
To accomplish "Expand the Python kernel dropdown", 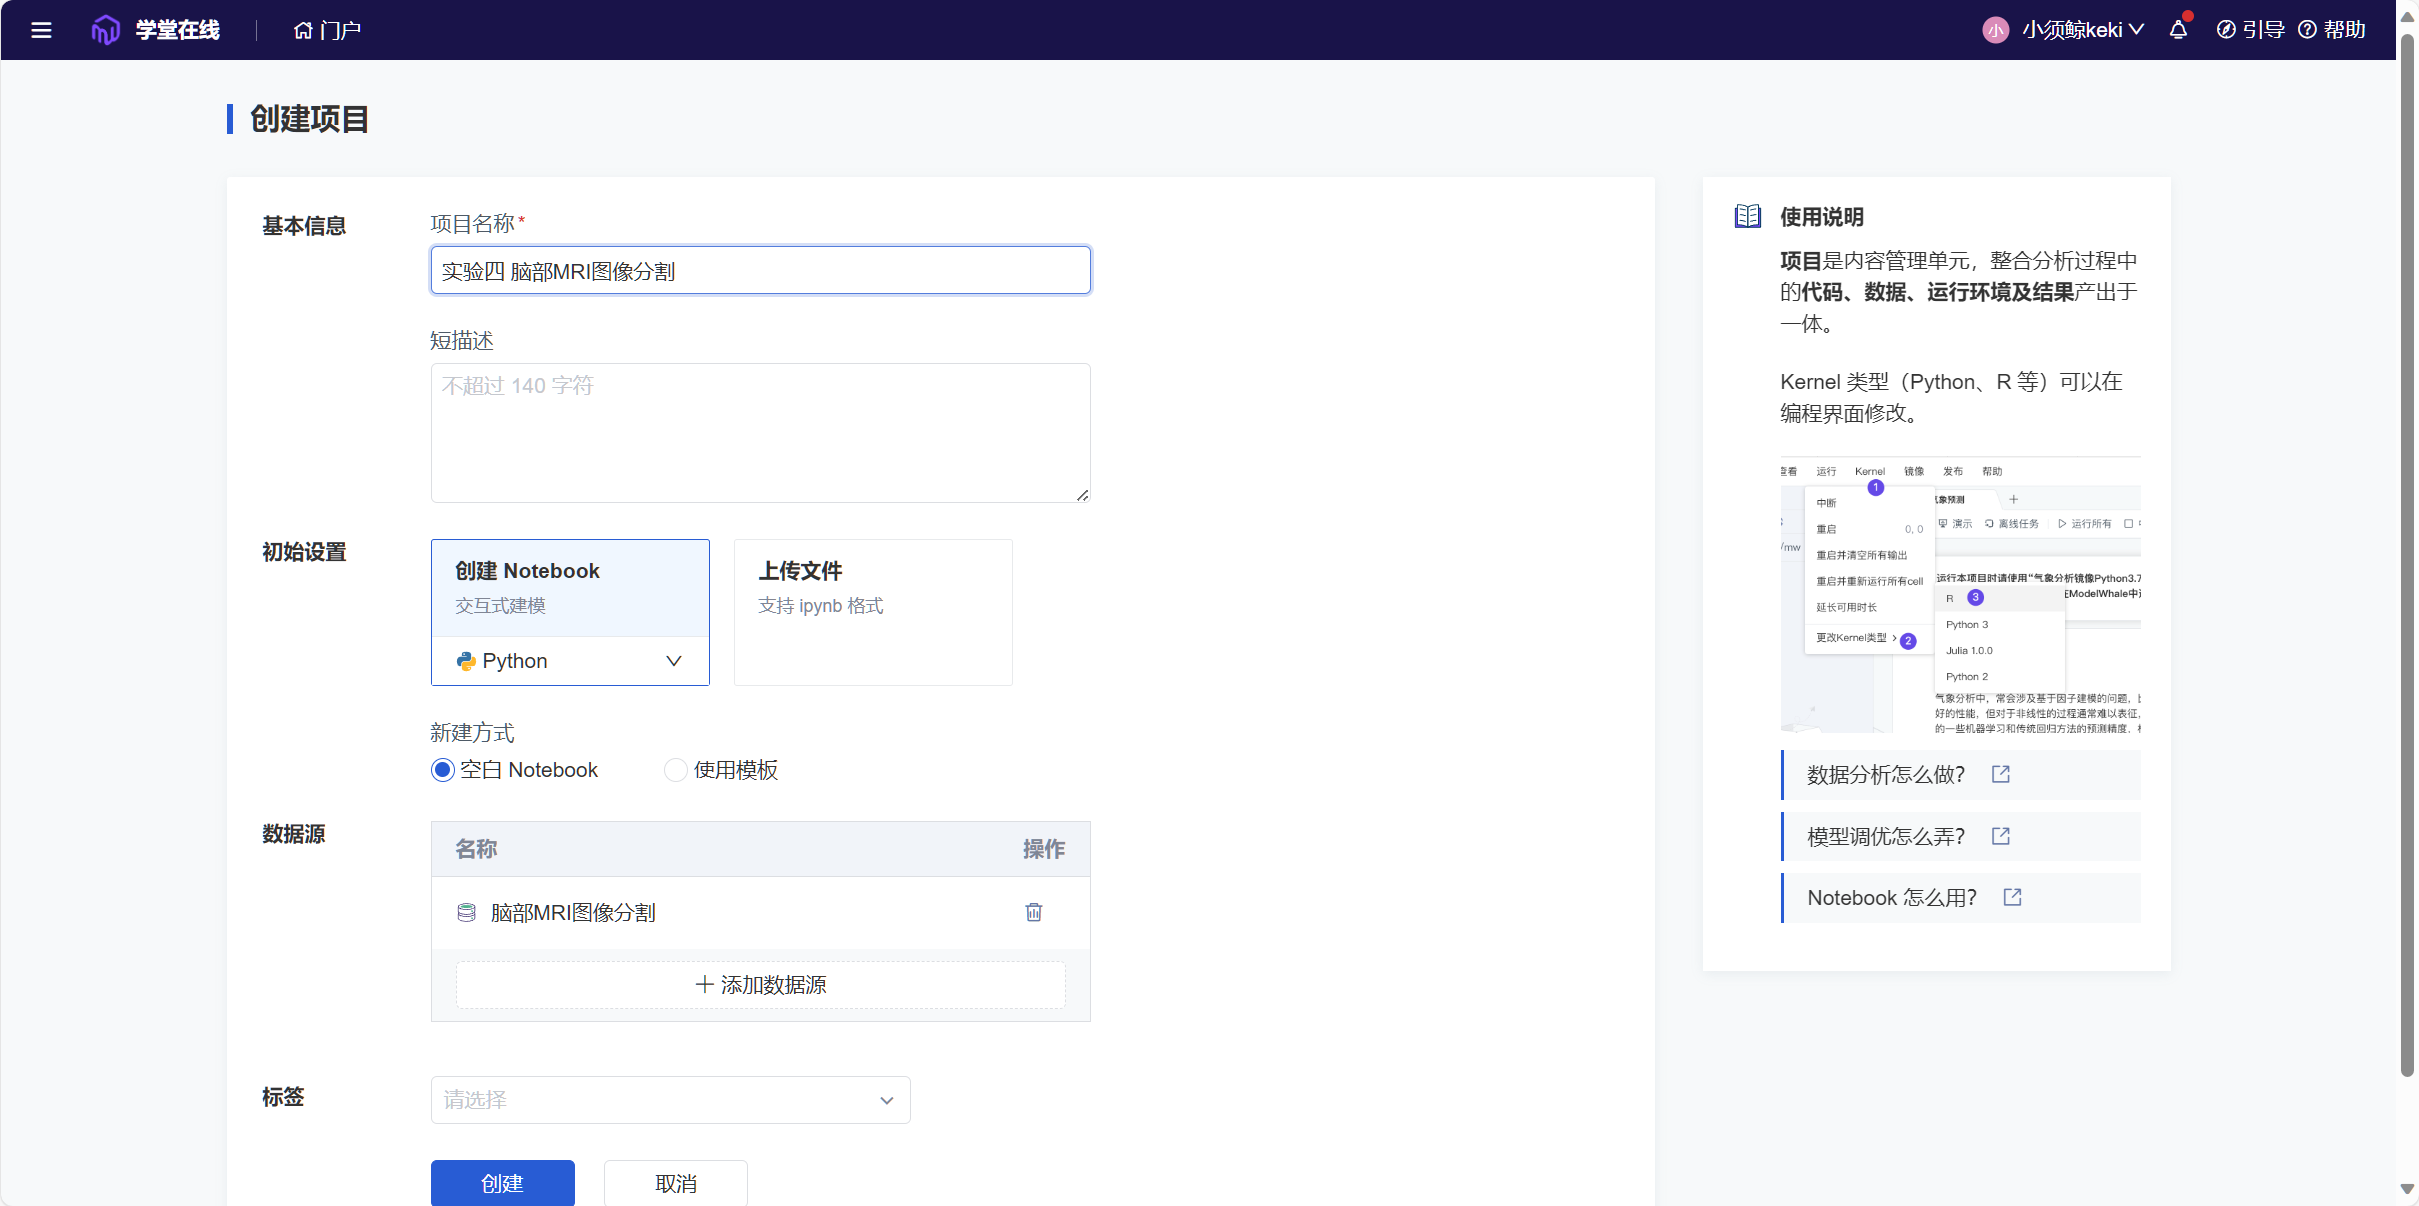I will [570, 661].
